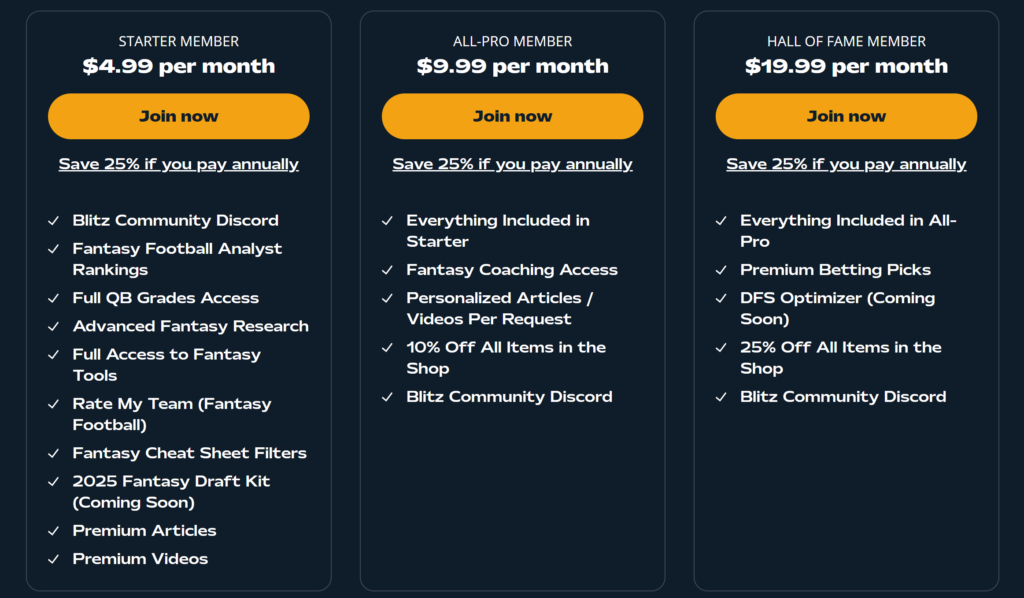Screen dimensions: 1024x598
Task: Click checkmark beside Full QB Grades Access
Action: tap(53, 298)
